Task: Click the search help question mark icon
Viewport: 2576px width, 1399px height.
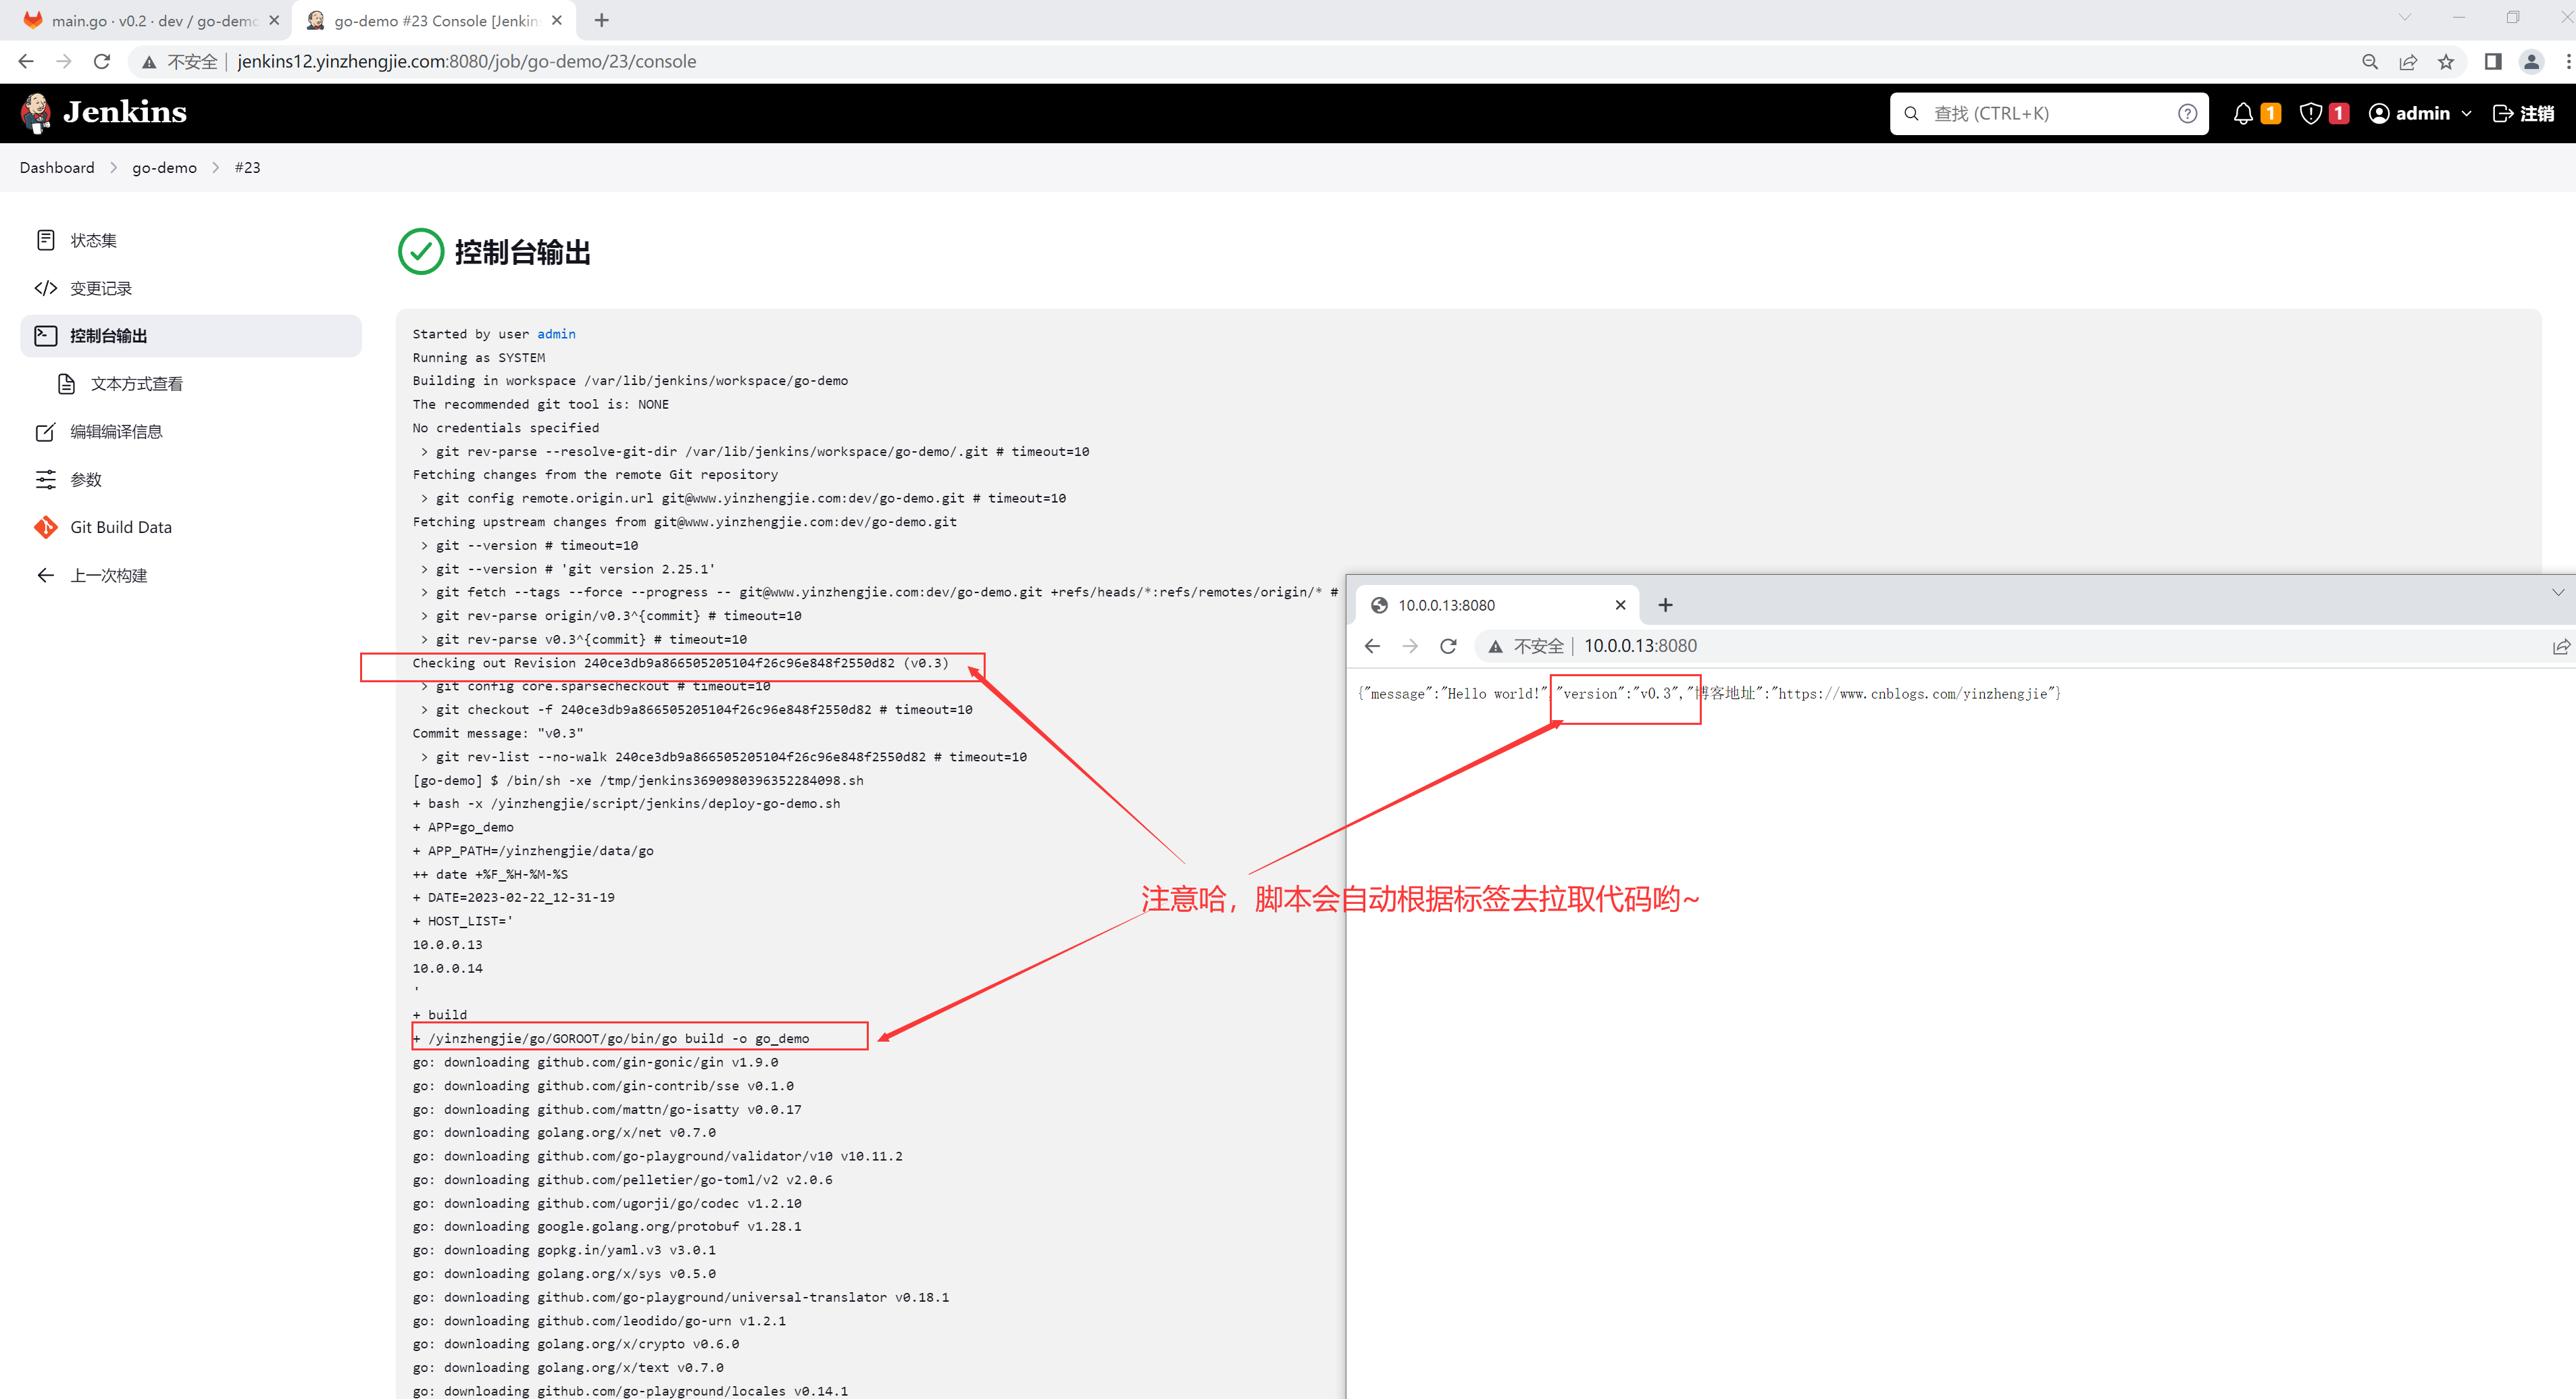Action: (x=2187, y=114)
